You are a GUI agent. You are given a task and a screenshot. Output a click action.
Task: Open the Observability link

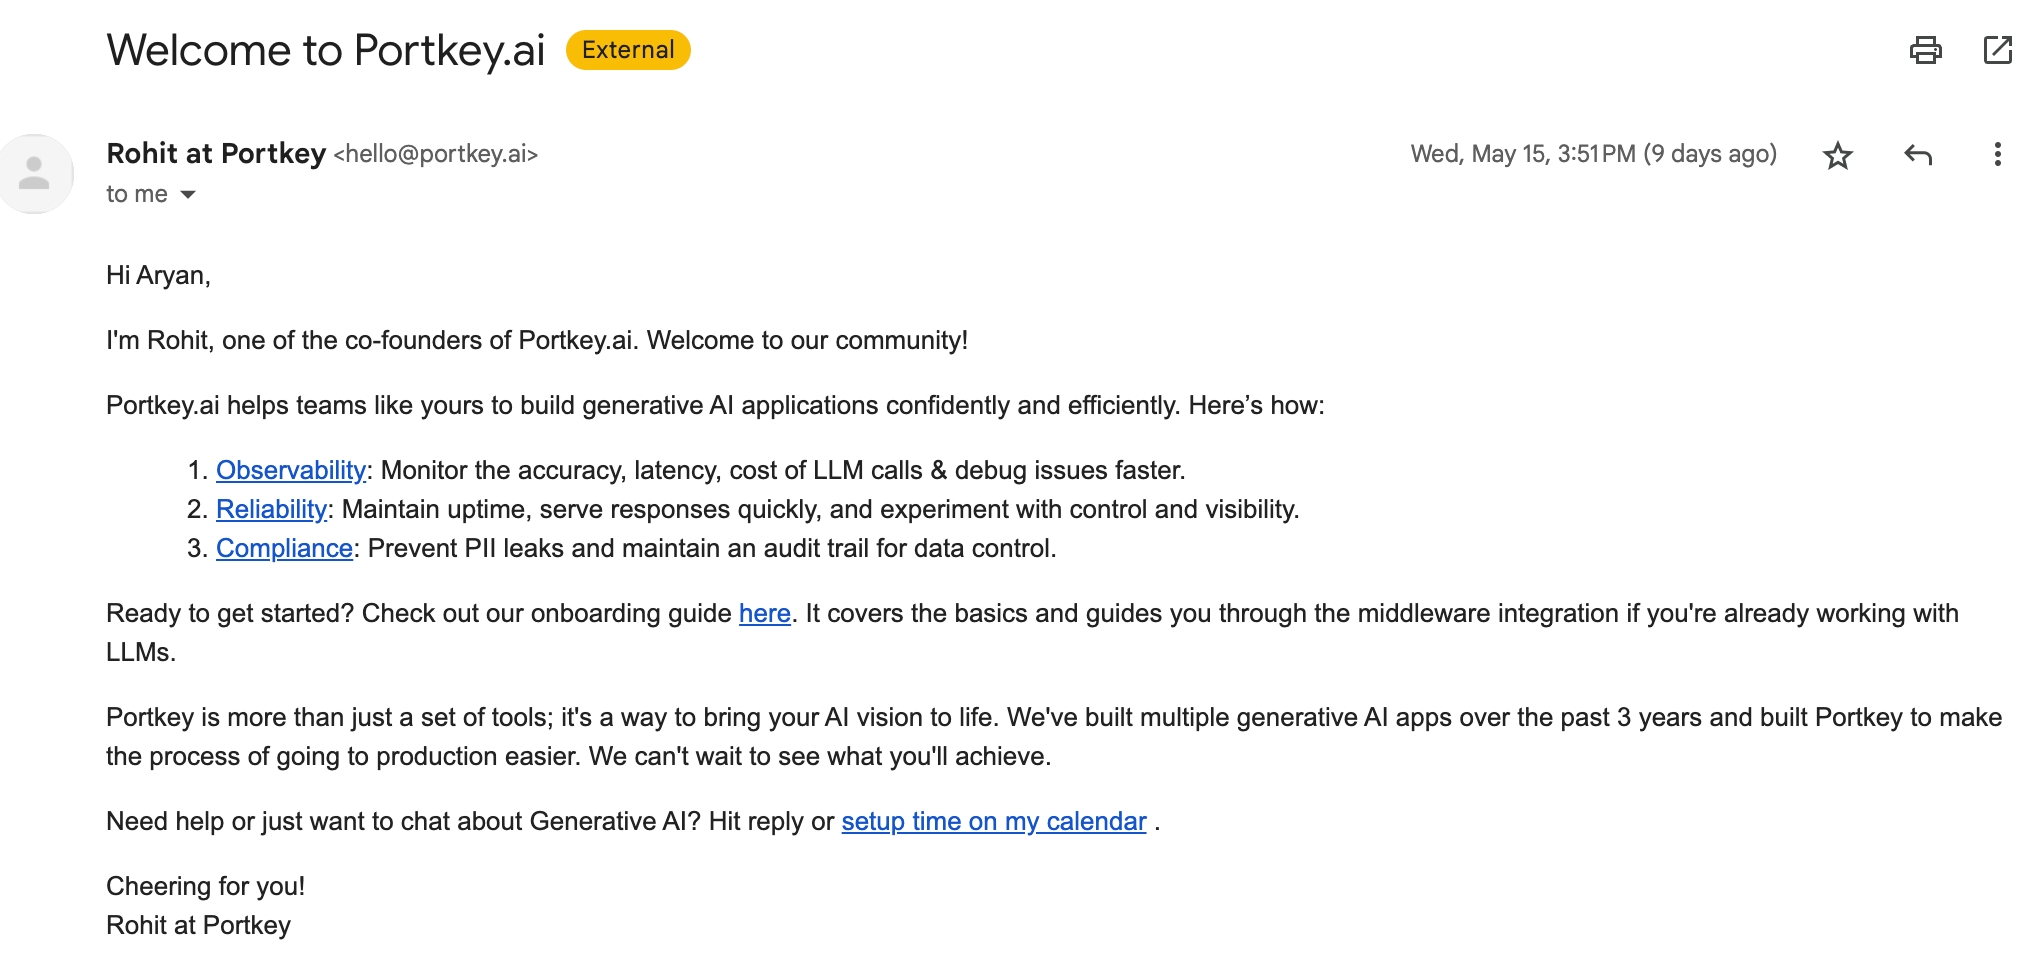tap(291, 470)
